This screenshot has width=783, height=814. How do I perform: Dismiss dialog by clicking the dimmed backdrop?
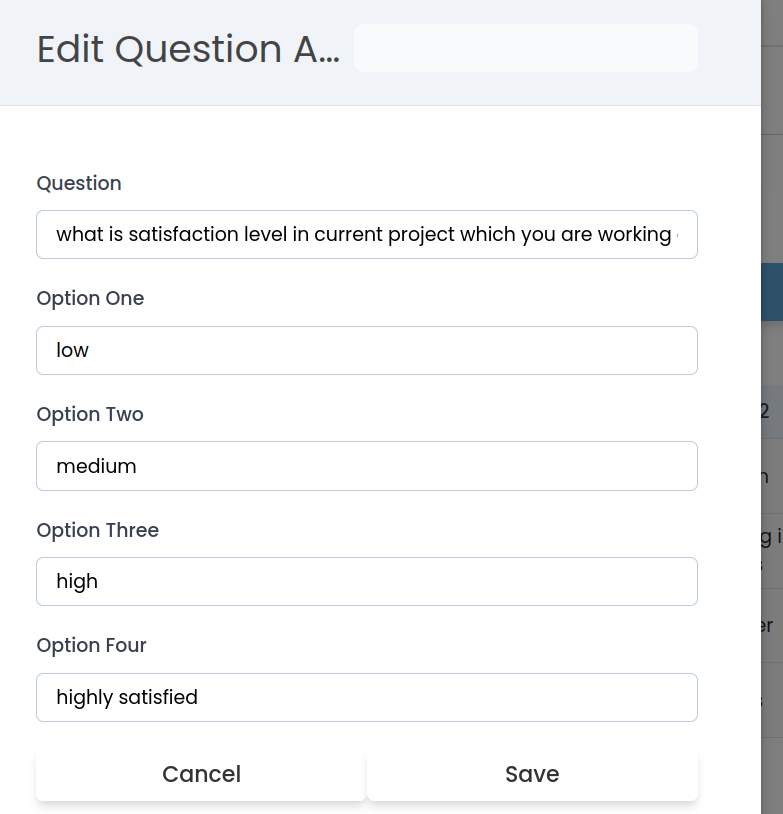pos(772,200)
